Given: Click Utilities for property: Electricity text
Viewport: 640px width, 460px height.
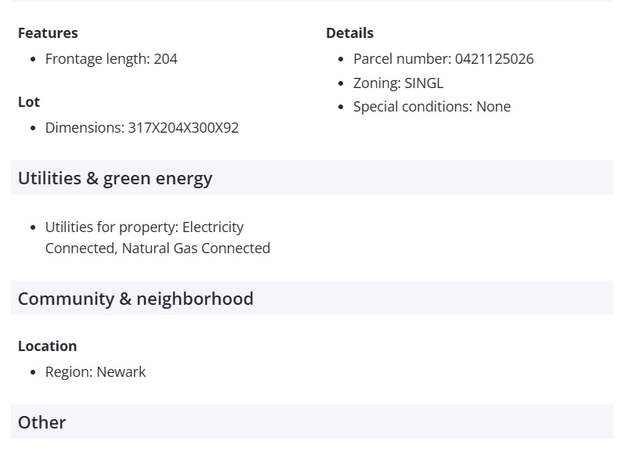Looking at the screenshot, I should pos(144,227).
